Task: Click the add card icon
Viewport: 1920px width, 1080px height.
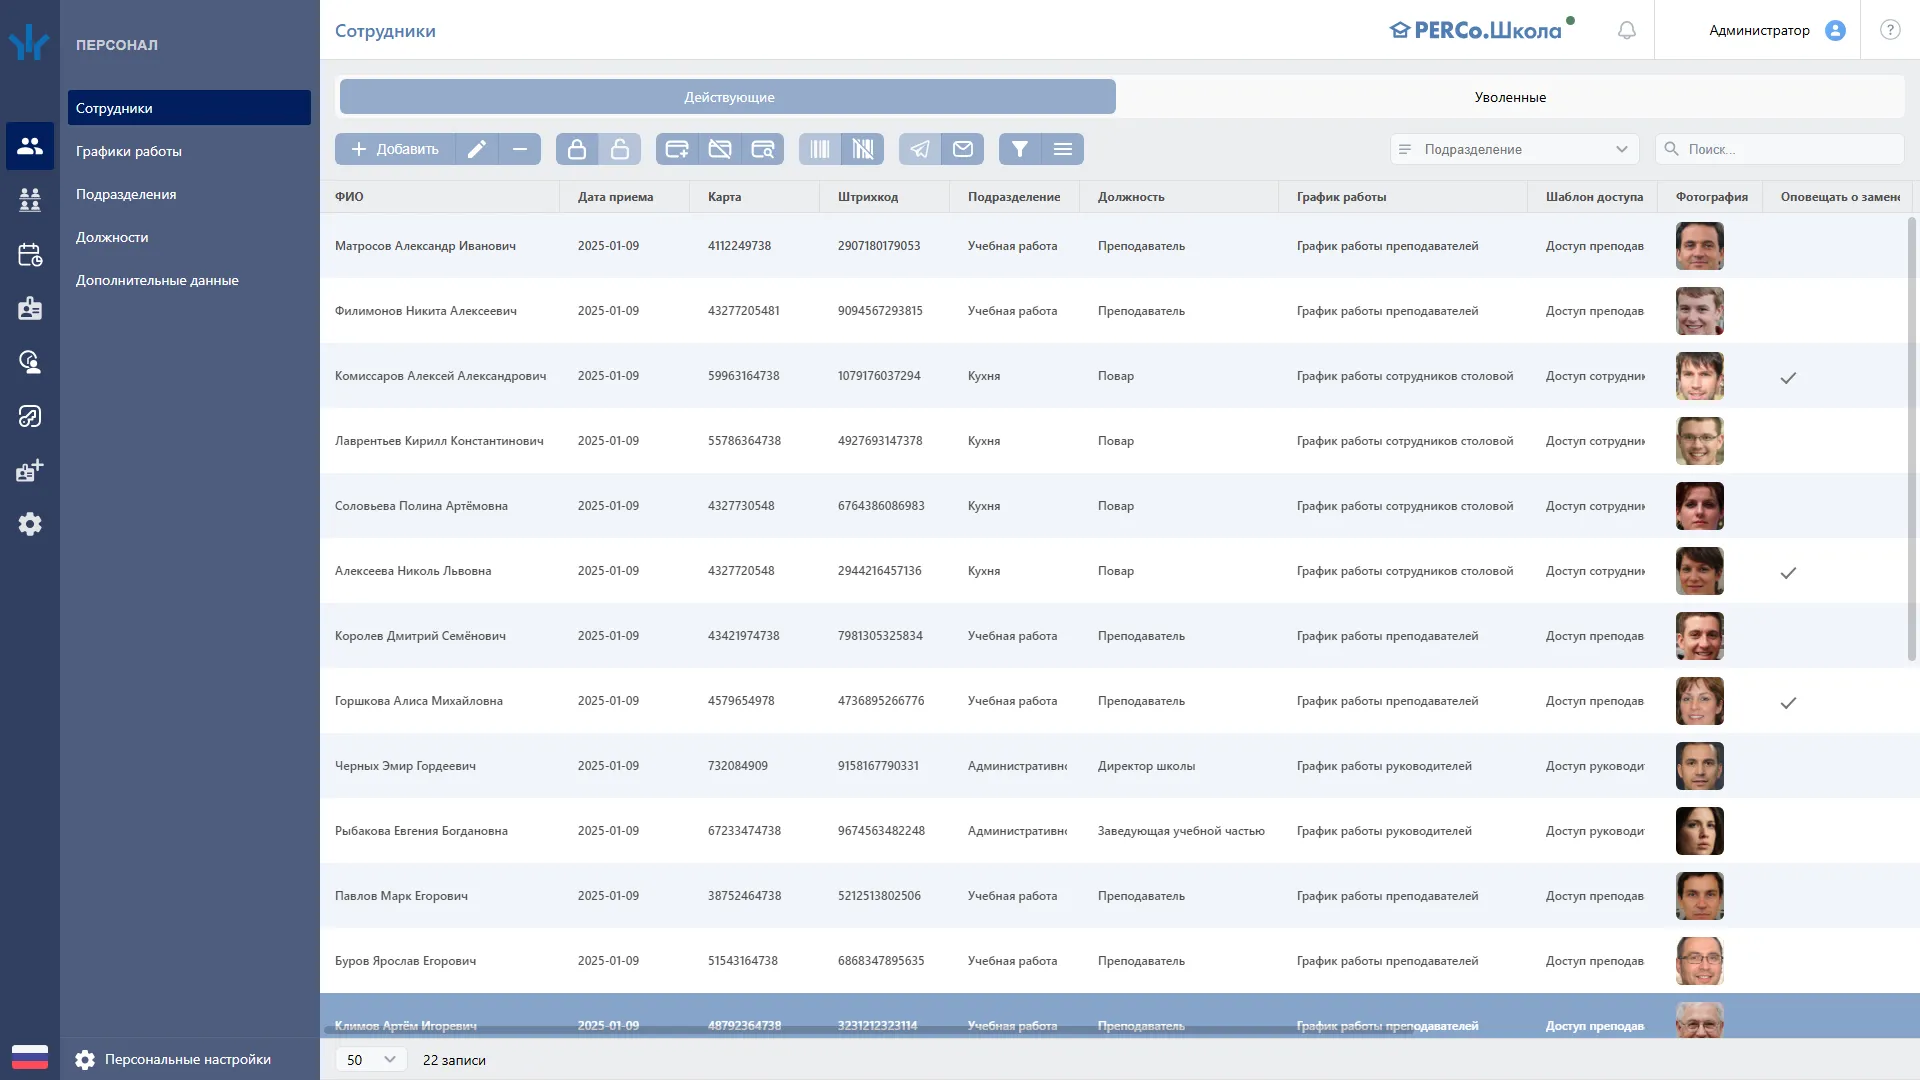Action: pyautogui.click(x=677, y=149)
